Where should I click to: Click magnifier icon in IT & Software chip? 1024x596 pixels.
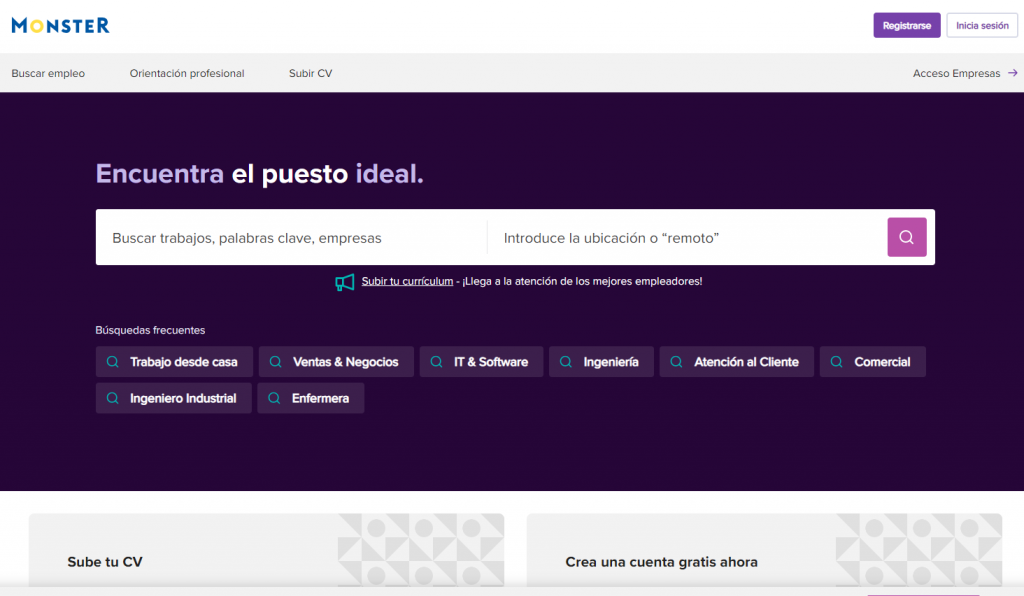tap(436, 362)
